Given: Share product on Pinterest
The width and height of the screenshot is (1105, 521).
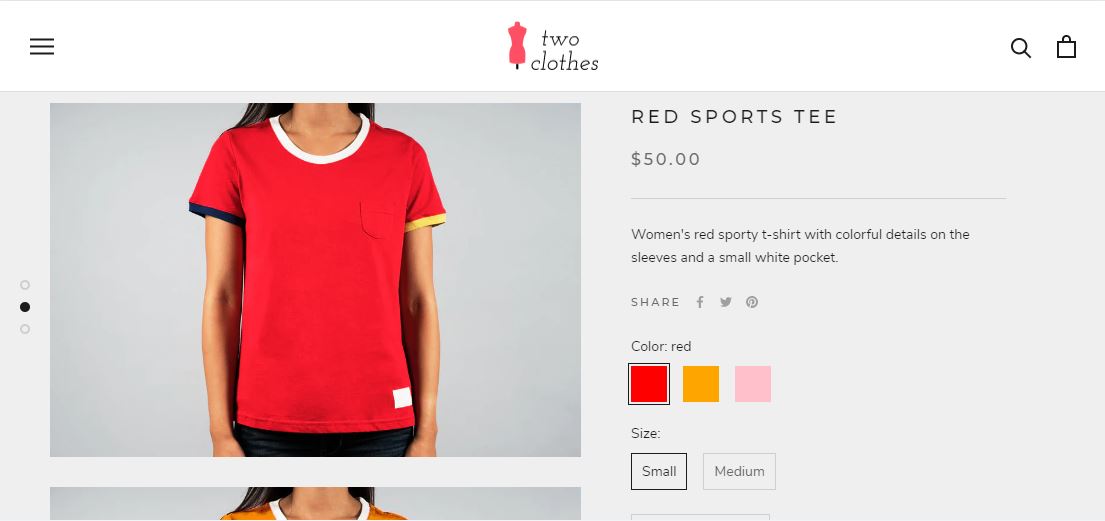Looking at the screenshot, I should [x=752, y=302].
